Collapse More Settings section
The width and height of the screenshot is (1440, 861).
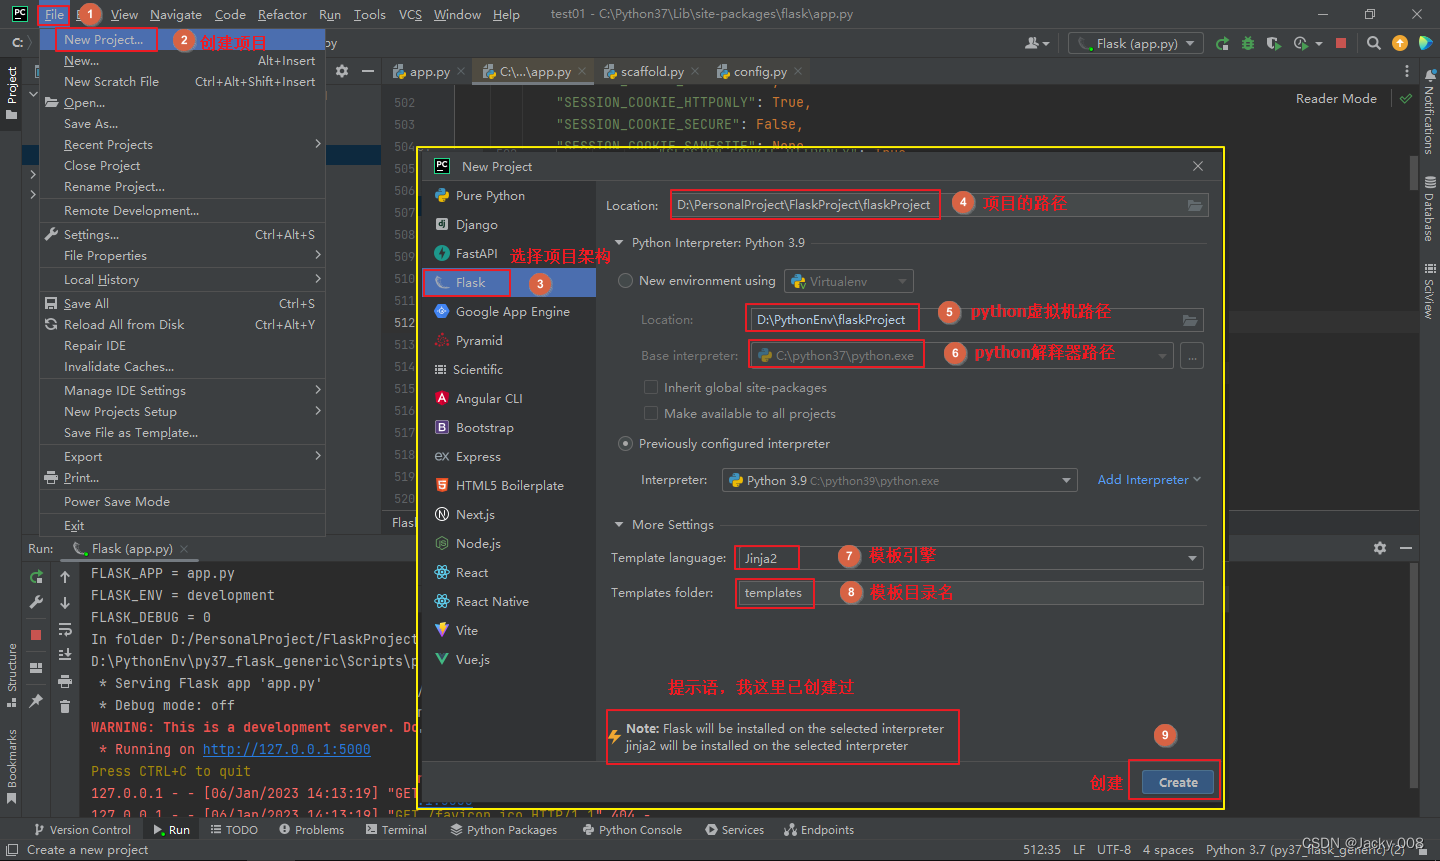pyautogui.click(x=620, y=525)
